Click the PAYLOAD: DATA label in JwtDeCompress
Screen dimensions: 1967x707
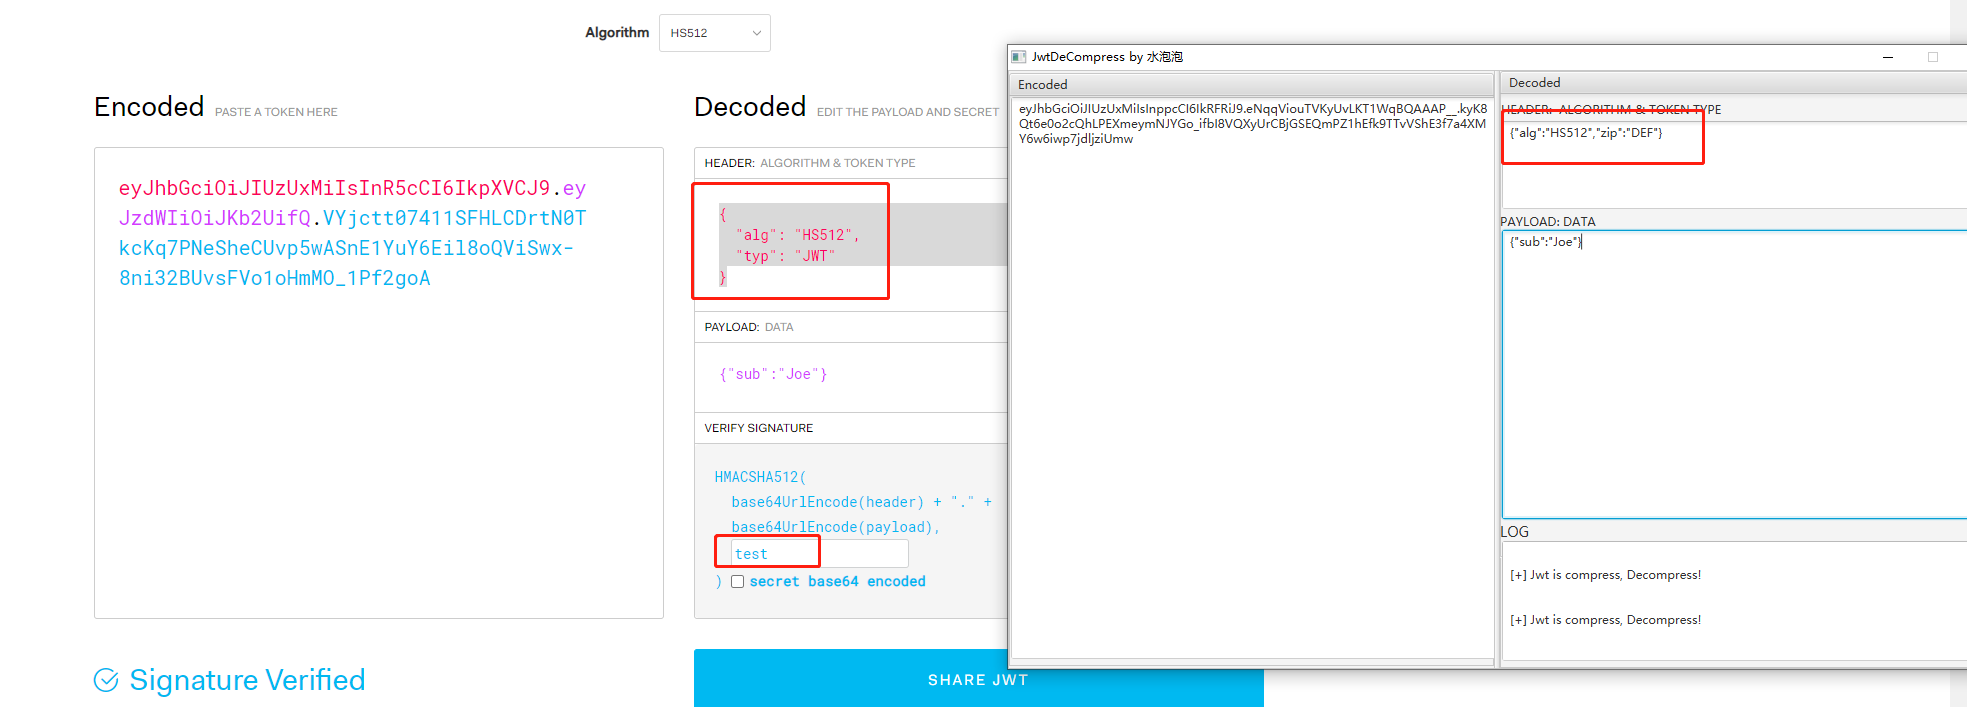(1548, 222)
